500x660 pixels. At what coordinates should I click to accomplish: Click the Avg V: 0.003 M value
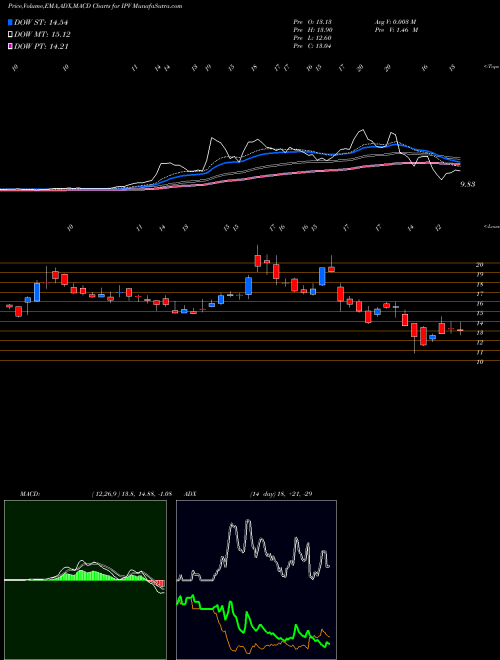coord(395,22)
